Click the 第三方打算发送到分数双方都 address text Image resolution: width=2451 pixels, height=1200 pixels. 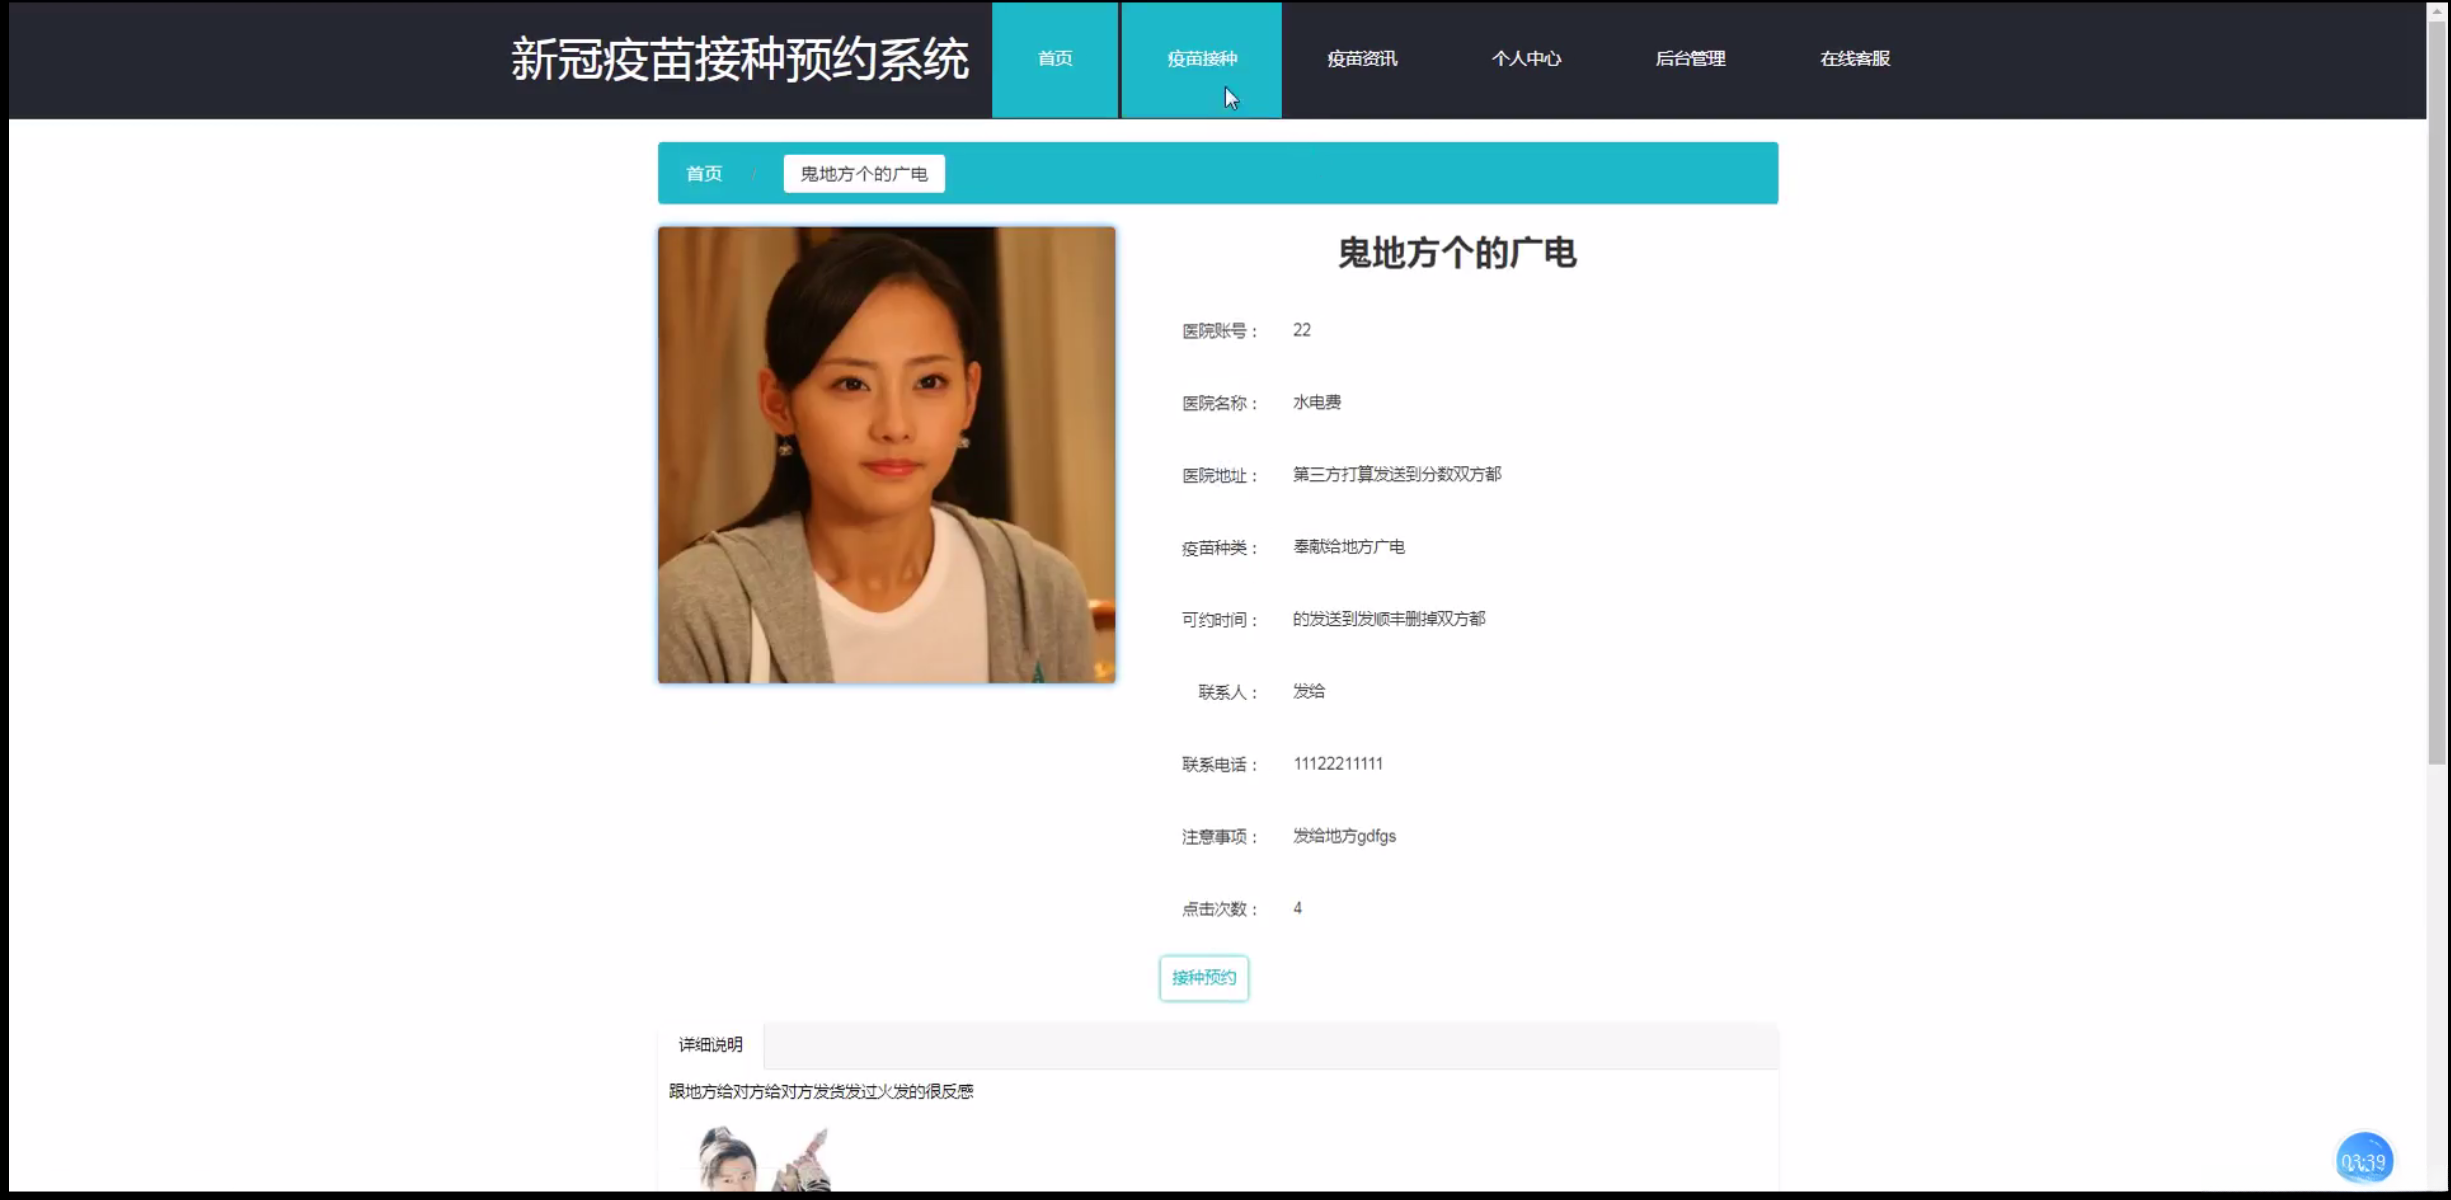coord(1396,475)
